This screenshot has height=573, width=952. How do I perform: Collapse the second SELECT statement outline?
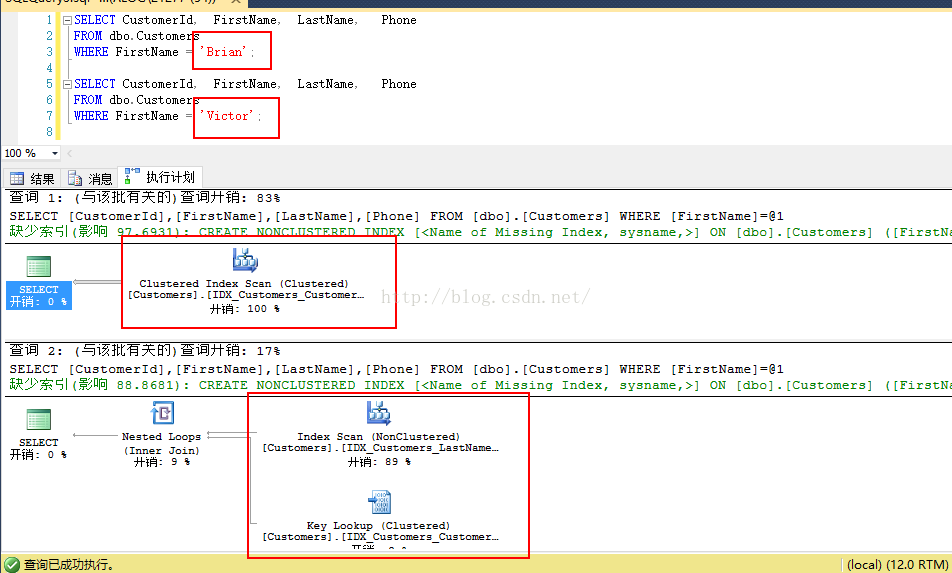pos(67,84)
